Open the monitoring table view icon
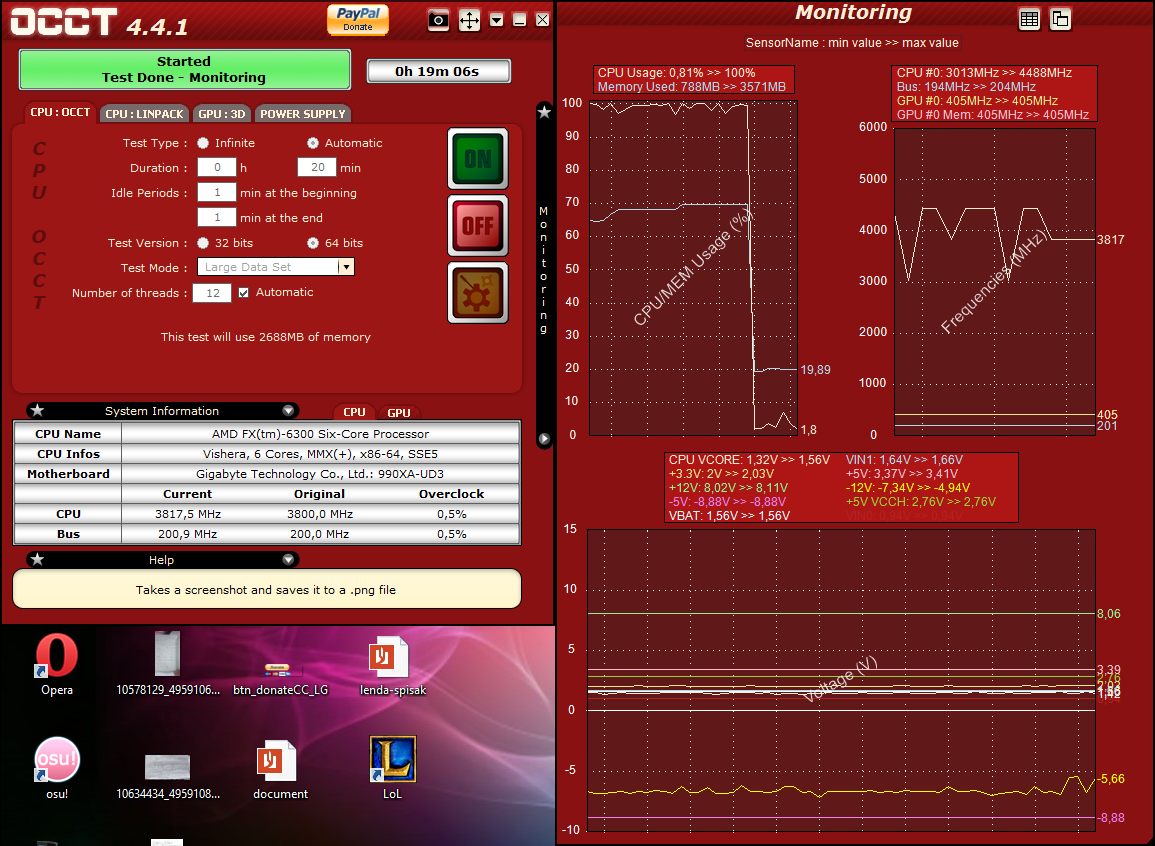The image size is (1155, 846). [x=1029, y=19]
